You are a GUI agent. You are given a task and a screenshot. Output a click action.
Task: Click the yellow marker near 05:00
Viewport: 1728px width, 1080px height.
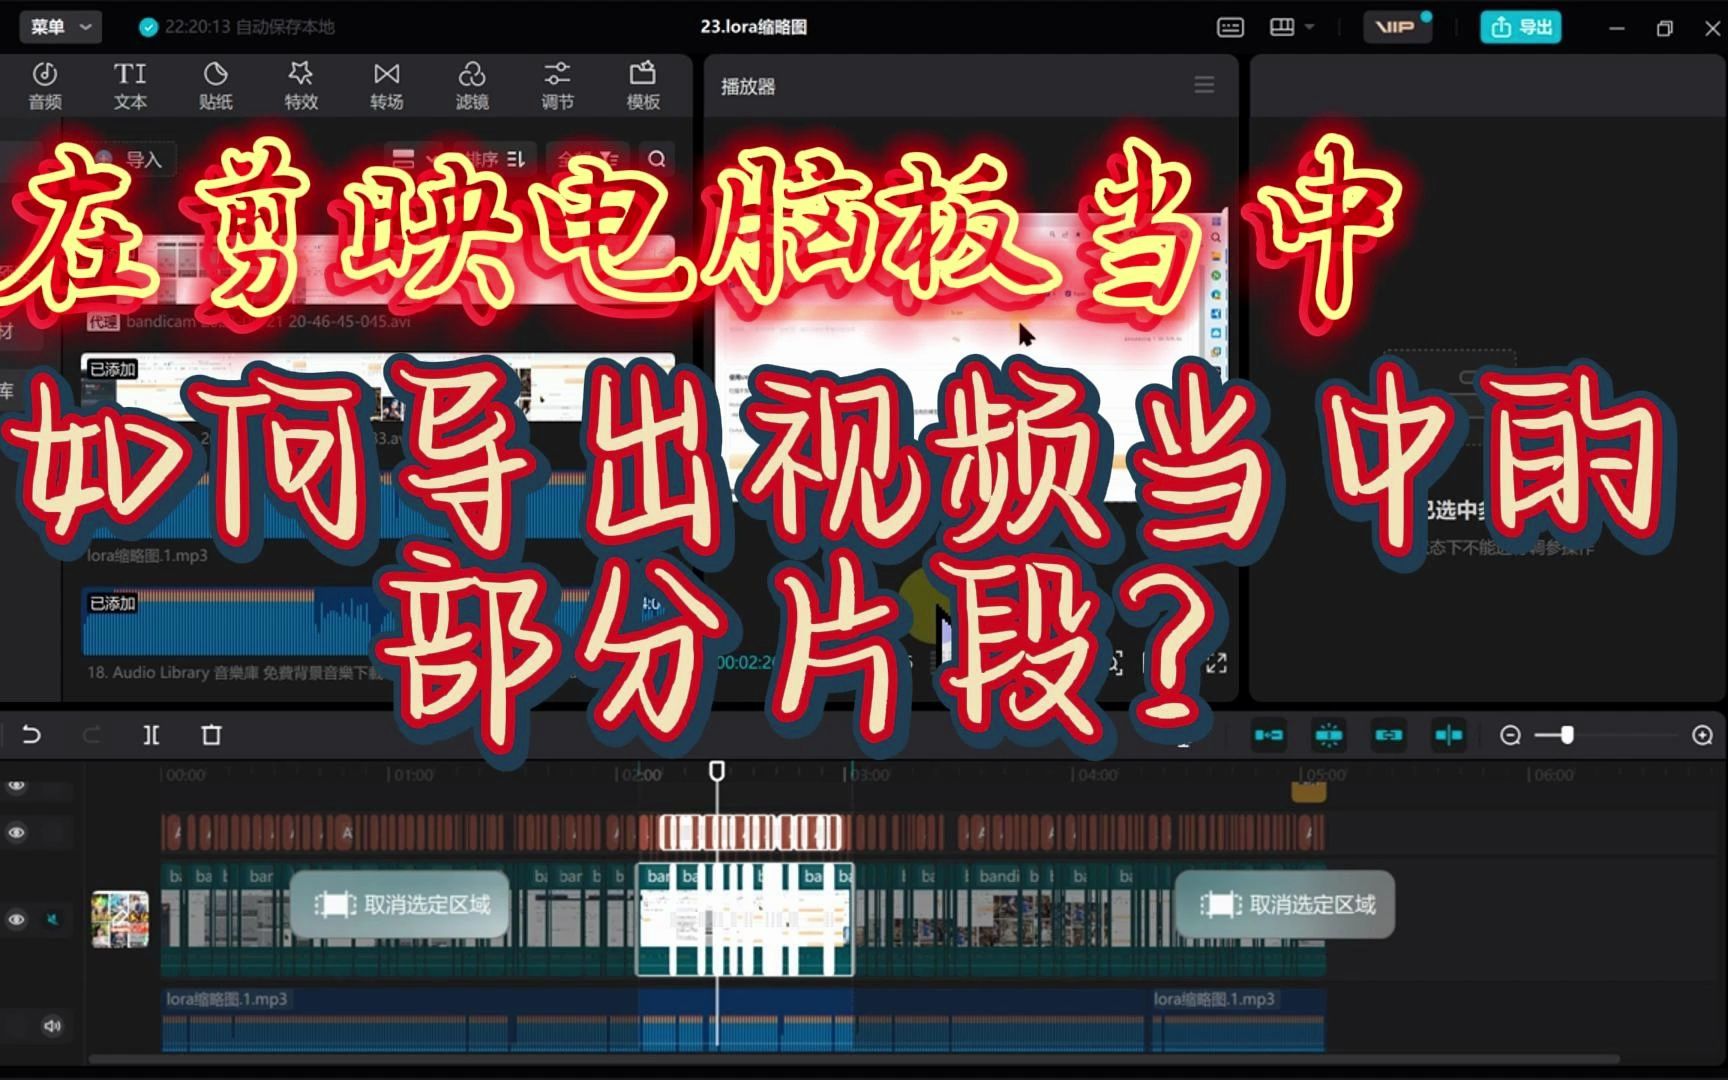[x=1309, y=793]
